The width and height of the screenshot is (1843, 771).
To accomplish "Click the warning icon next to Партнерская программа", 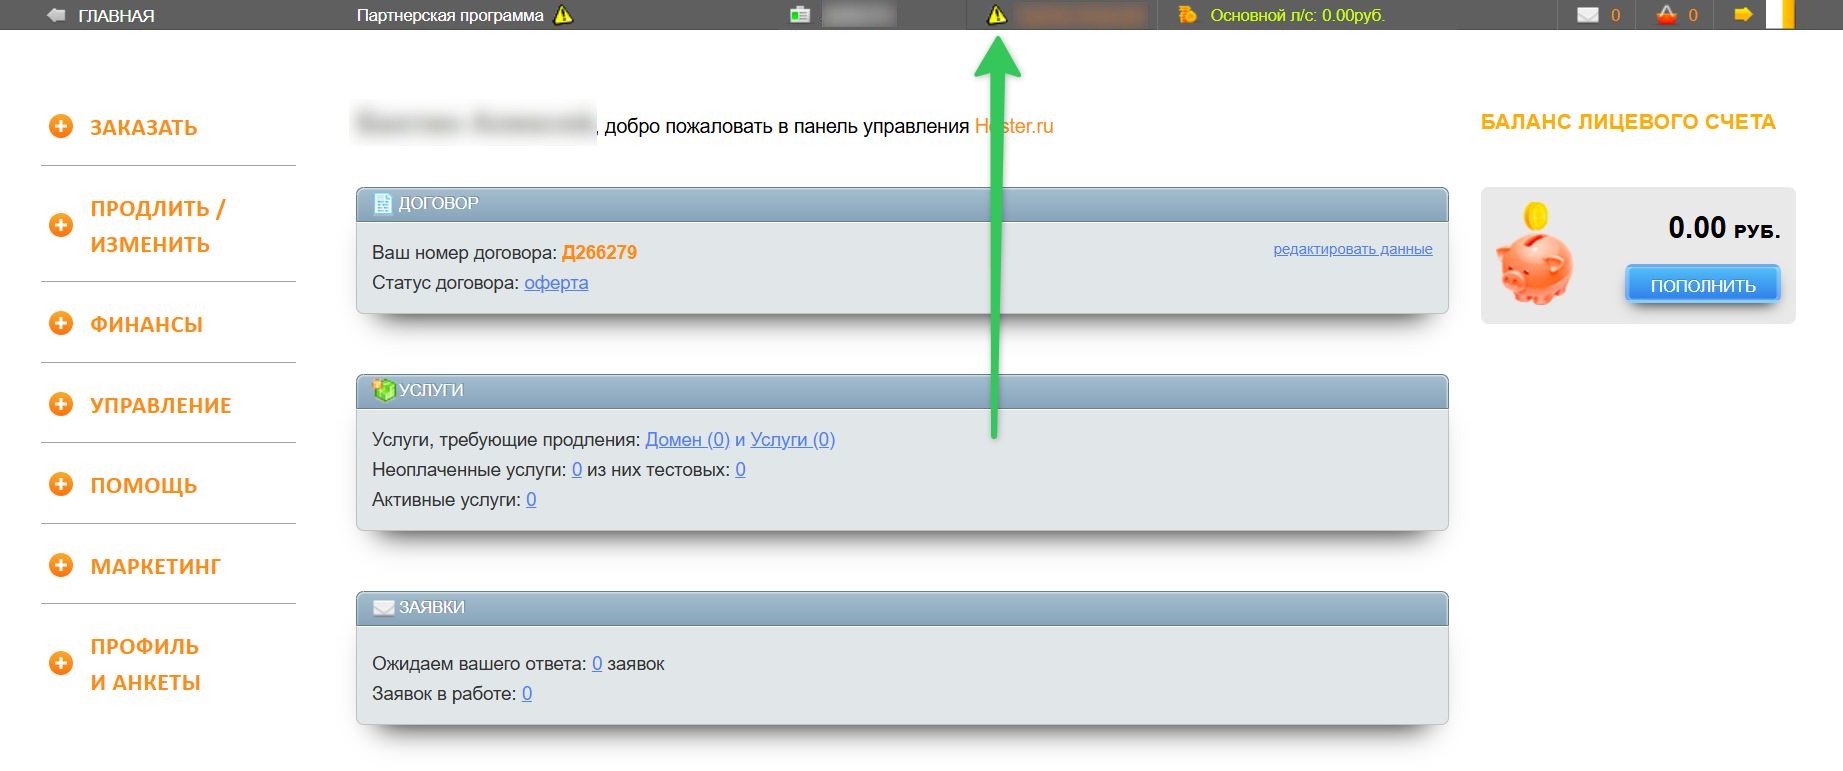I will click(x=564, y=15).
